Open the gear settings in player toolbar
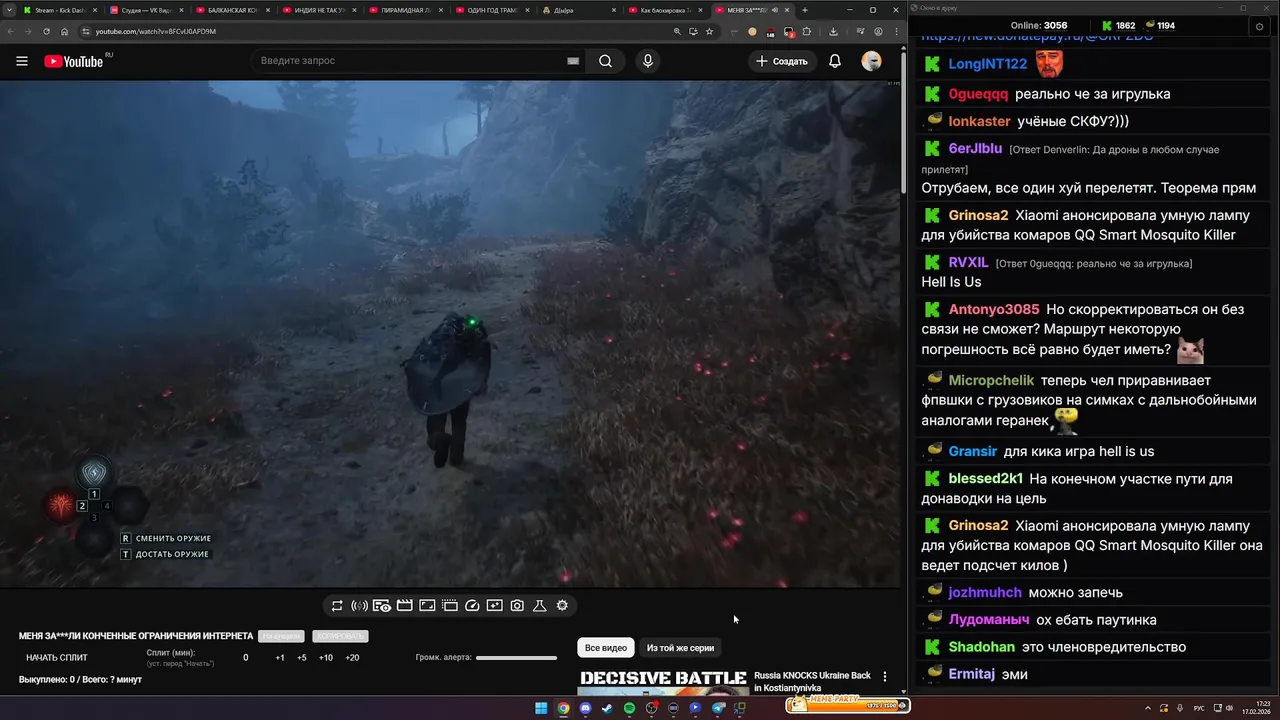The width and height of the screenshot is (1280, 720). [562, 606]
